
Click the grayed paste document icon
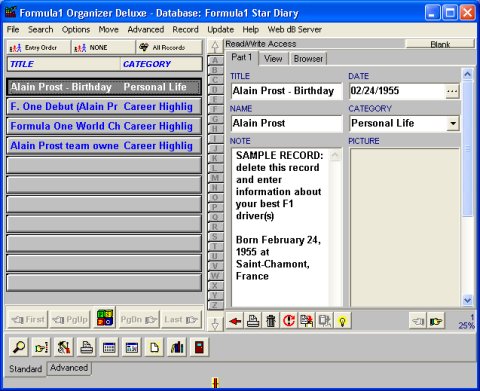(x=324, y=321)
